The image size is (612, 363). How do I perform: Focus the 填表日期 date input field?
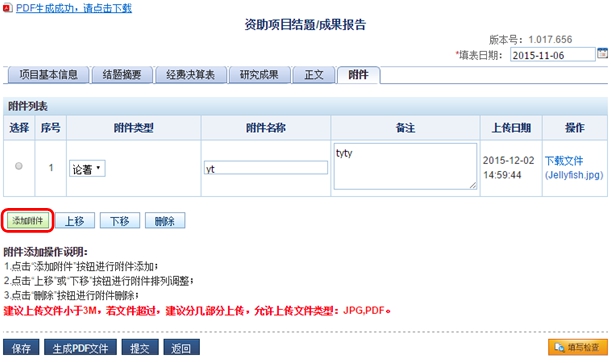[553, 55]
